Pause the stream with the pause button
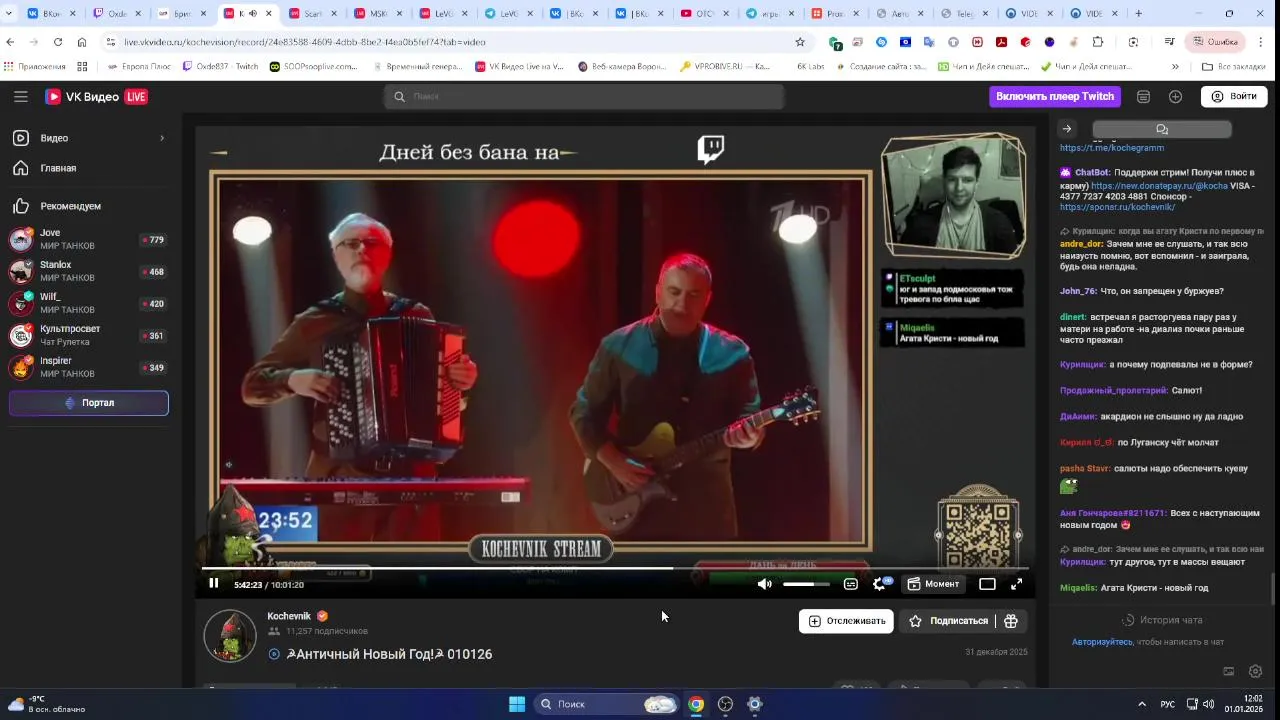The width and height of the screenshot is (1280, 720). tap(213, 583)
